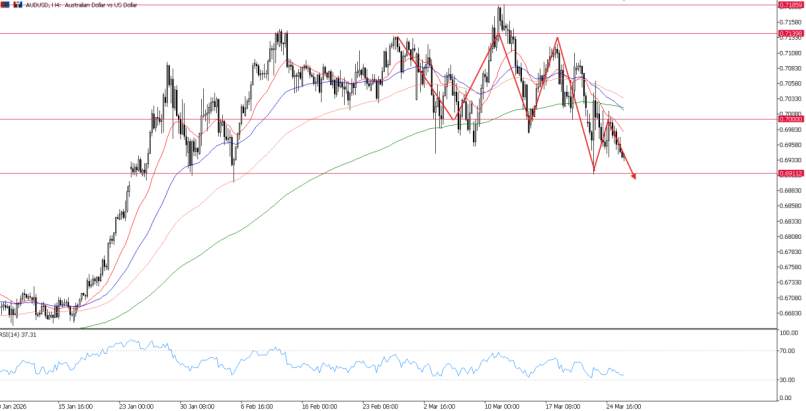Click the 6 Feb 16:00 time label

pyautogui.click(x=258, y=406)
